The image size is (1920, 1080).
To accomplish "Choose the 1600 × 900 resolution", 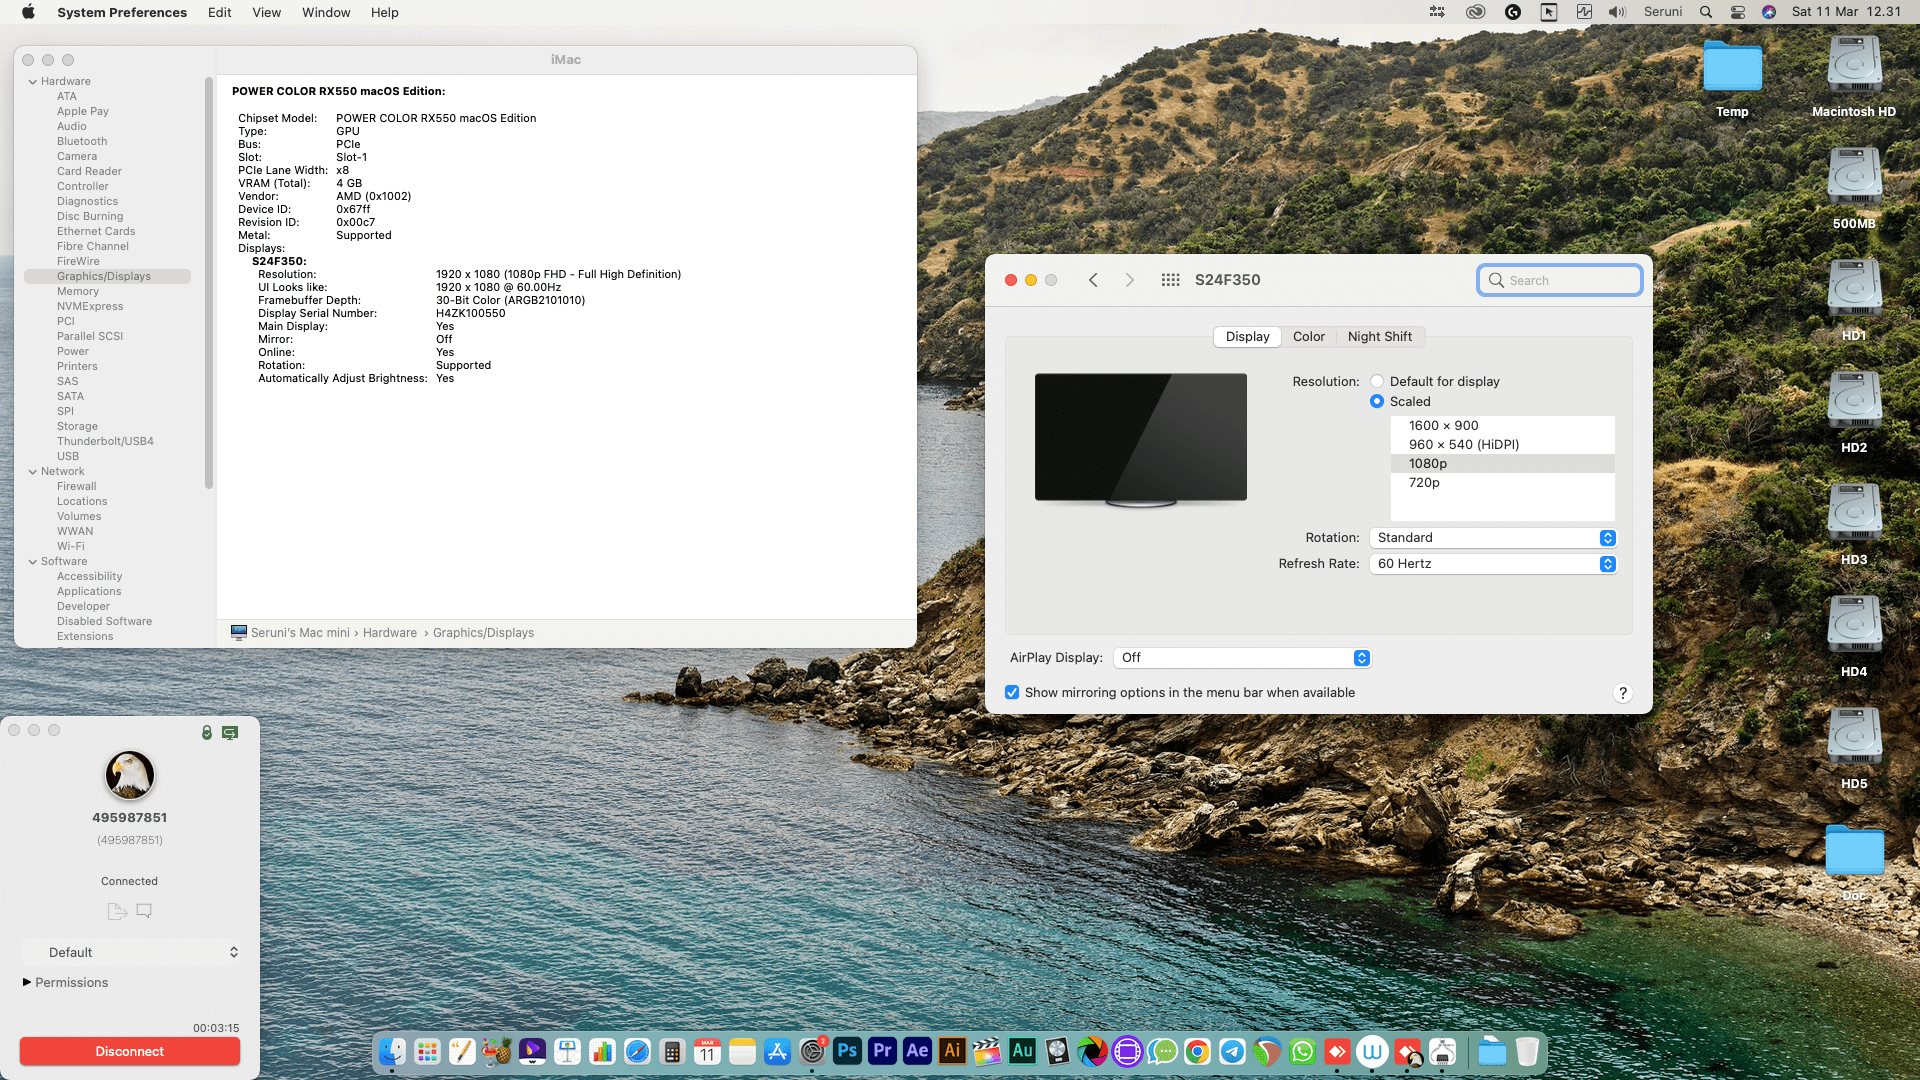I will [x=1502, y=426].
